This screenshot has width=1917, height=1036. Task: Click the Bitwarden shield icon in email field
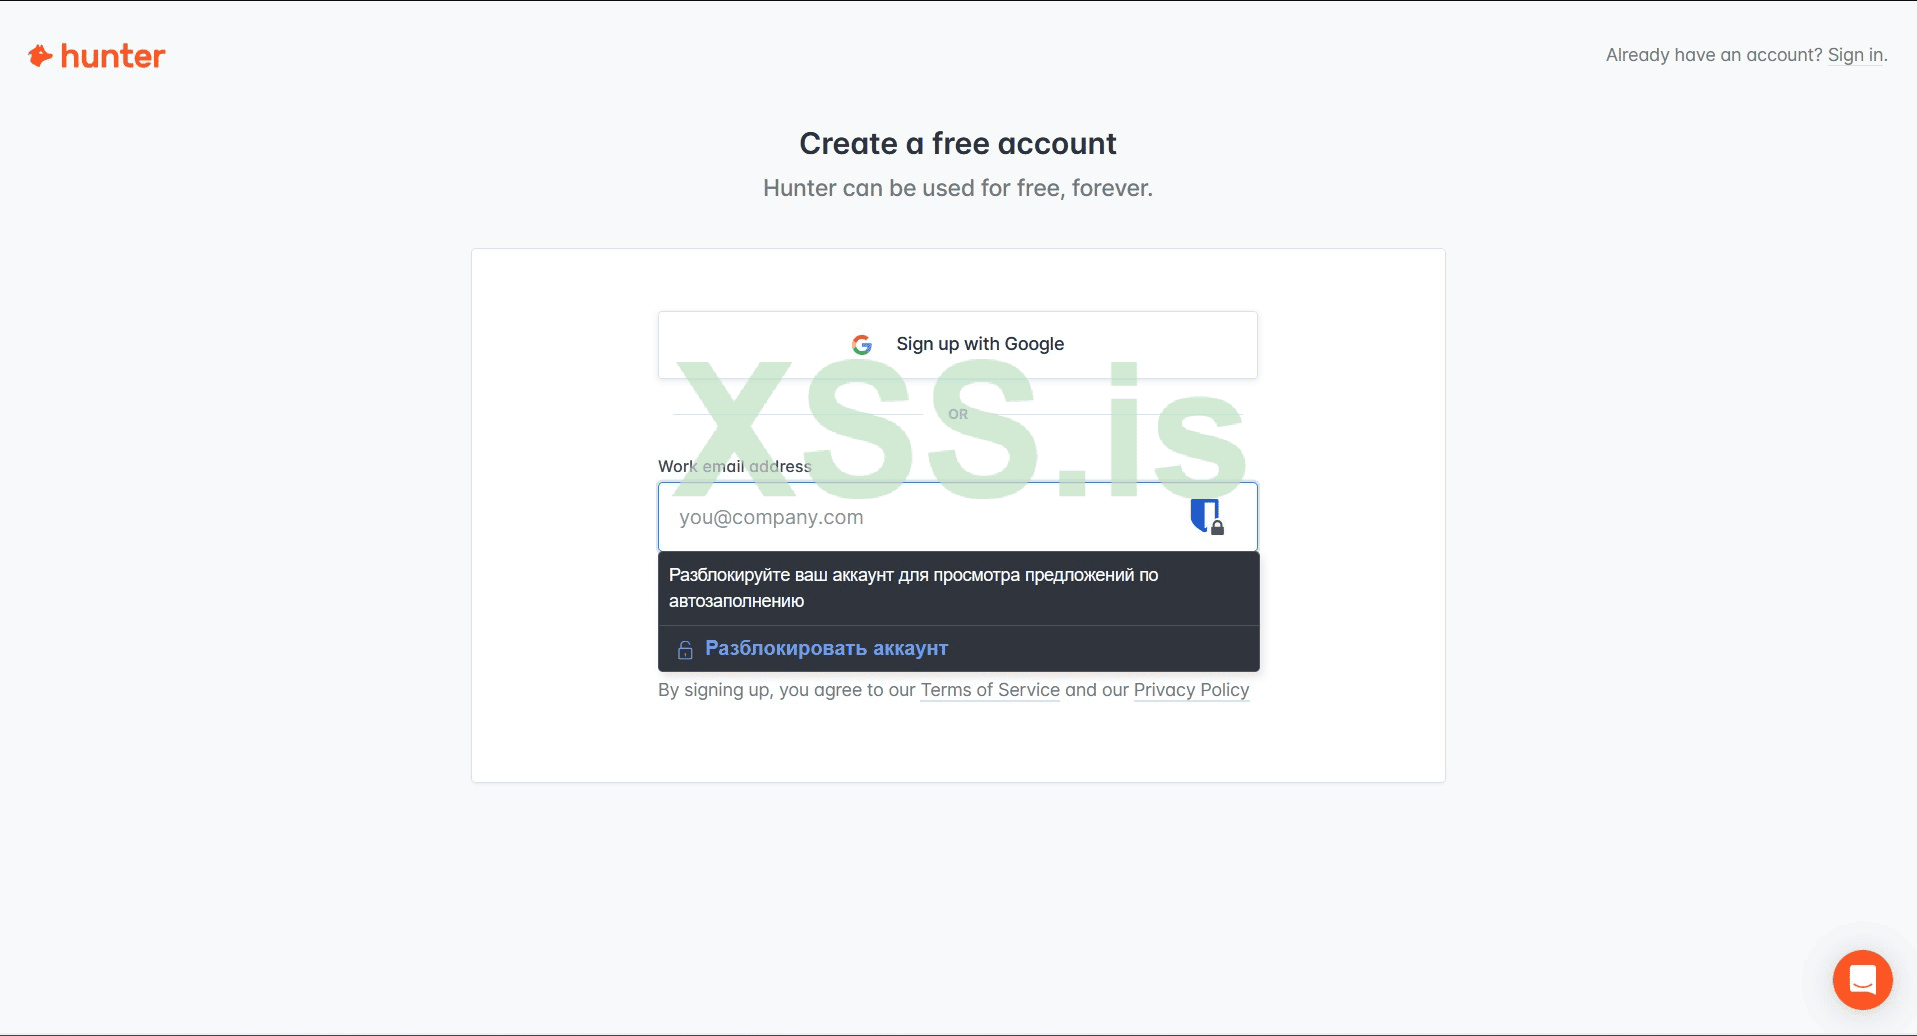point(1205,516)
